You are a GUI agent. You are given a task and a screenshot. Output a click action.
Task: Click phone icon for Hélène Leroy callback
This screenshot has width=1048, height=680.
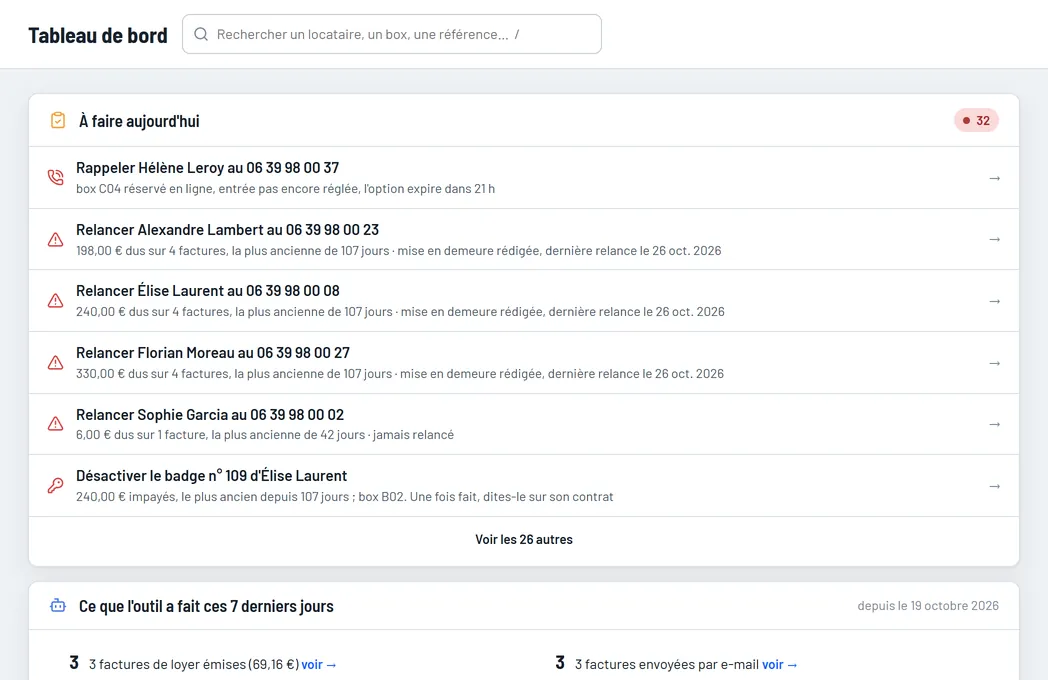pyautogui.click(x=55, y=177)
